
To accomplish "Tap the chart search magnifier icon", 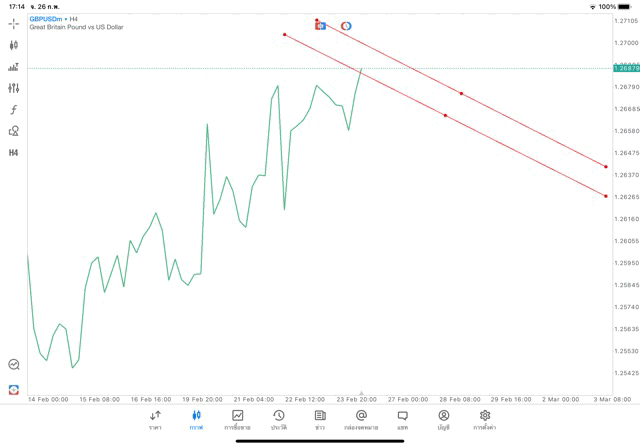I will [x=14, y=365].
